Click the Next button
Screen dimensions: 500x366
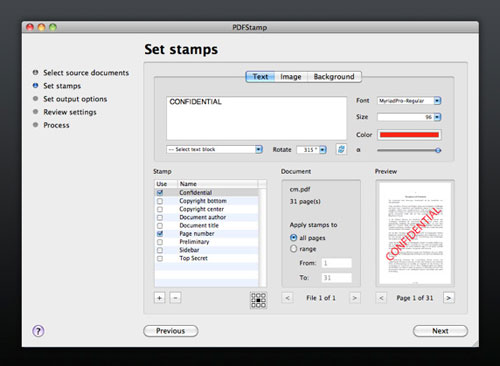click(440, 331)
